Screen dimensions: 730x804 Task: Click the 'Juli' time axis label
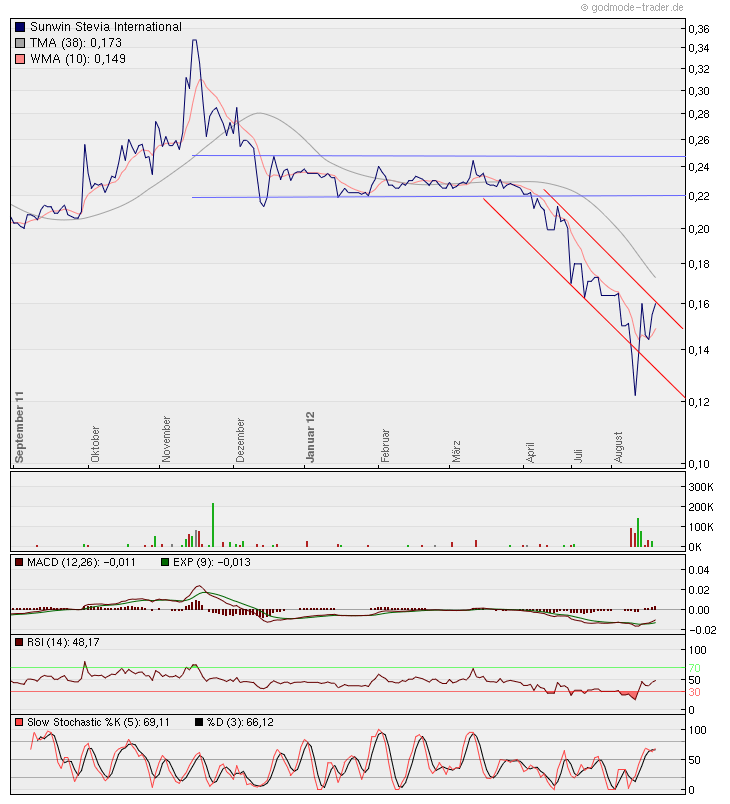[578, 456]
